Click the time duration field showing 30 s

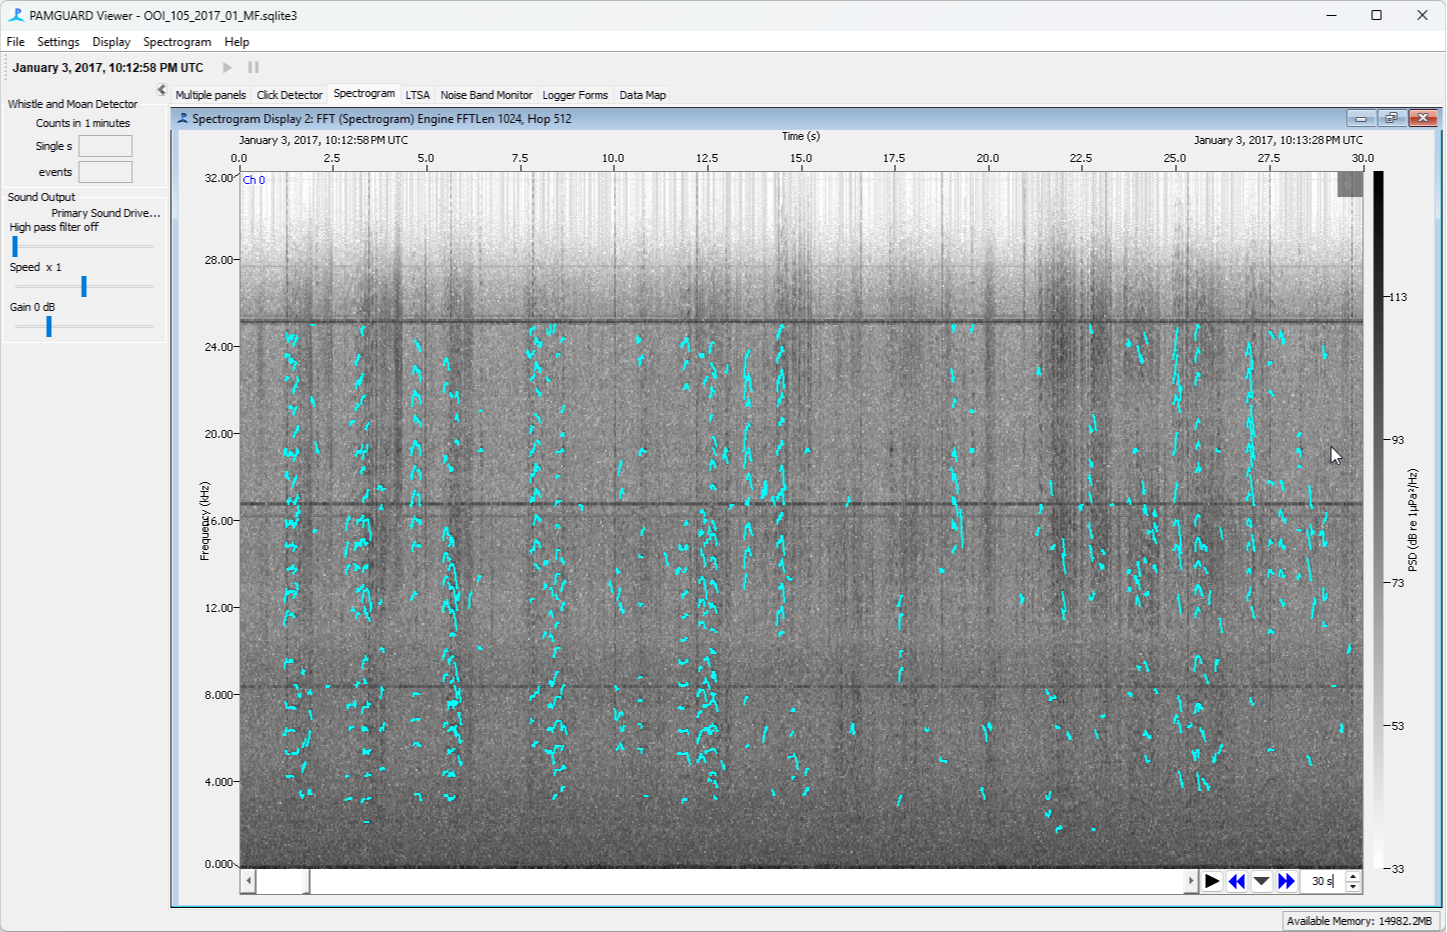pyautogui.click(x=1322, y=881)
